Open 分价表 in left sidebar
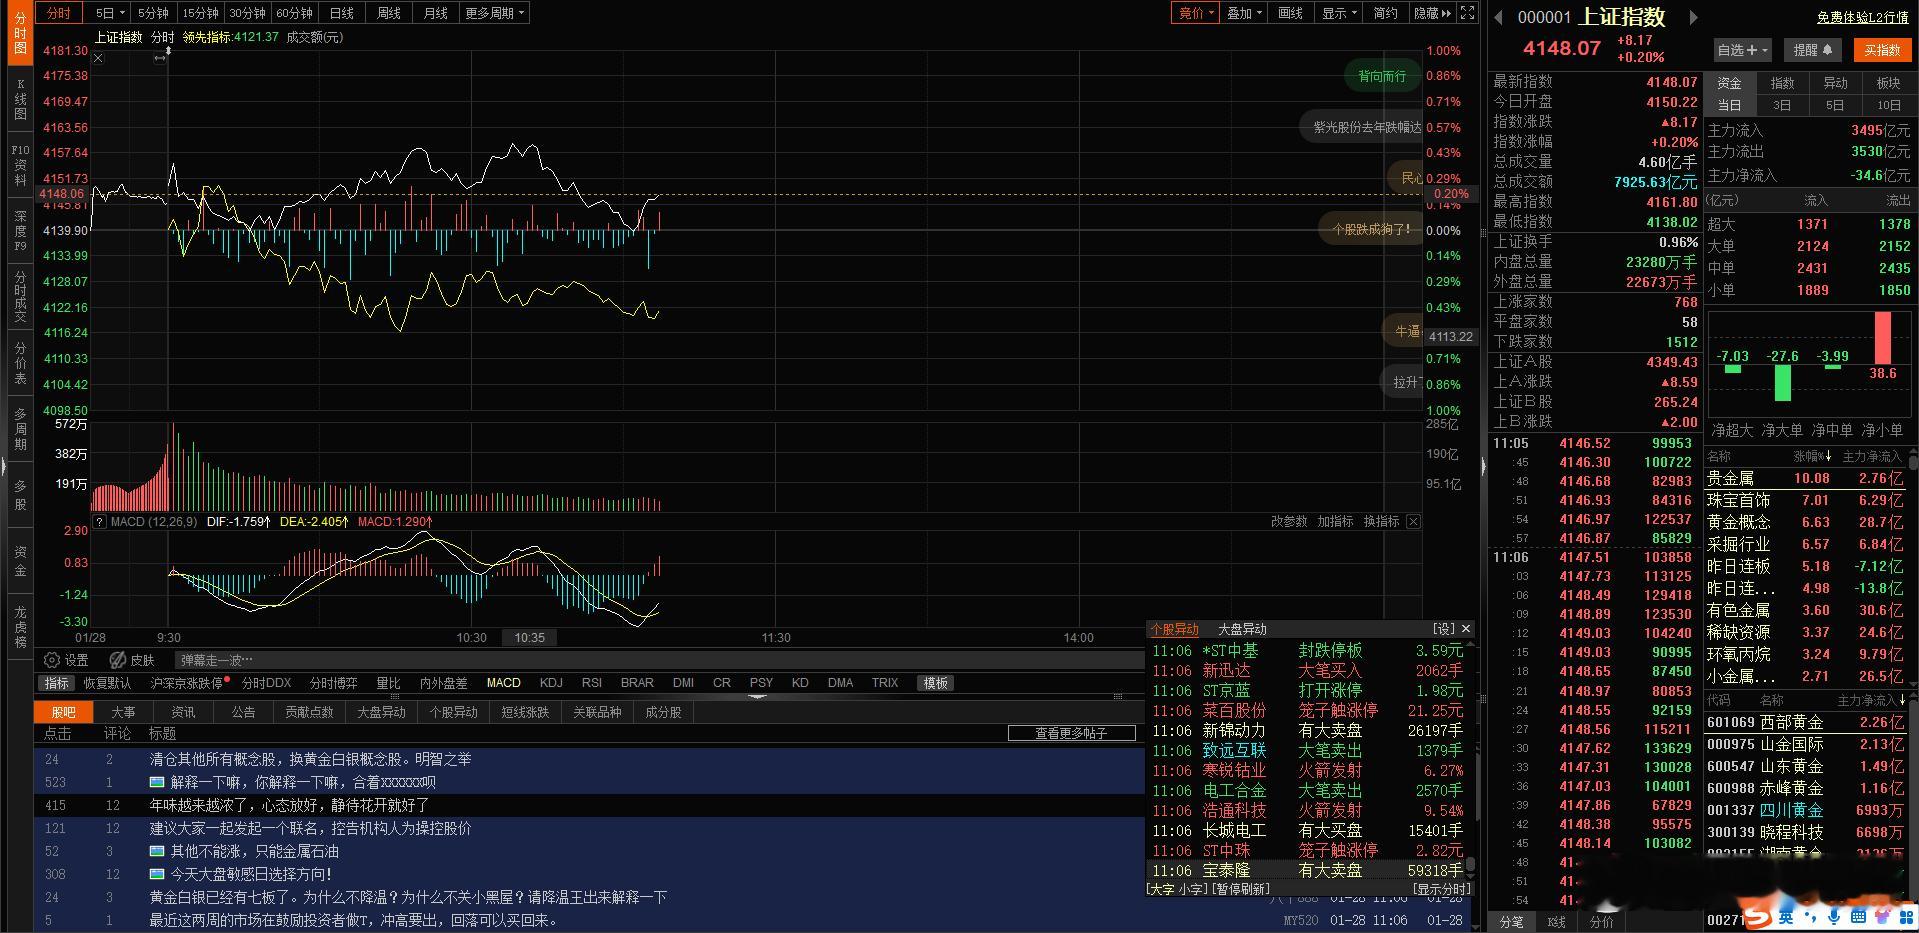This screenshot has height=933, width=1919. click(x=20, y=363)
